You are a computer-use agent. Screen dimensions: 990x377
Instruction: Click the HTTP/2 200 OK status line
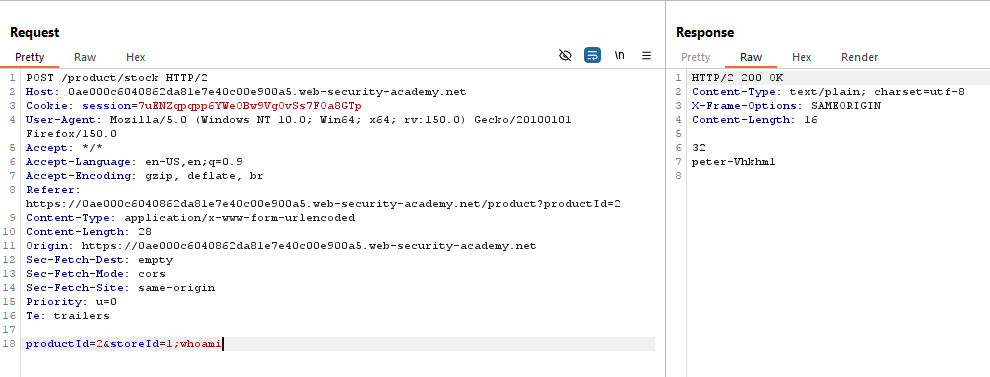(x=737, y=78)
